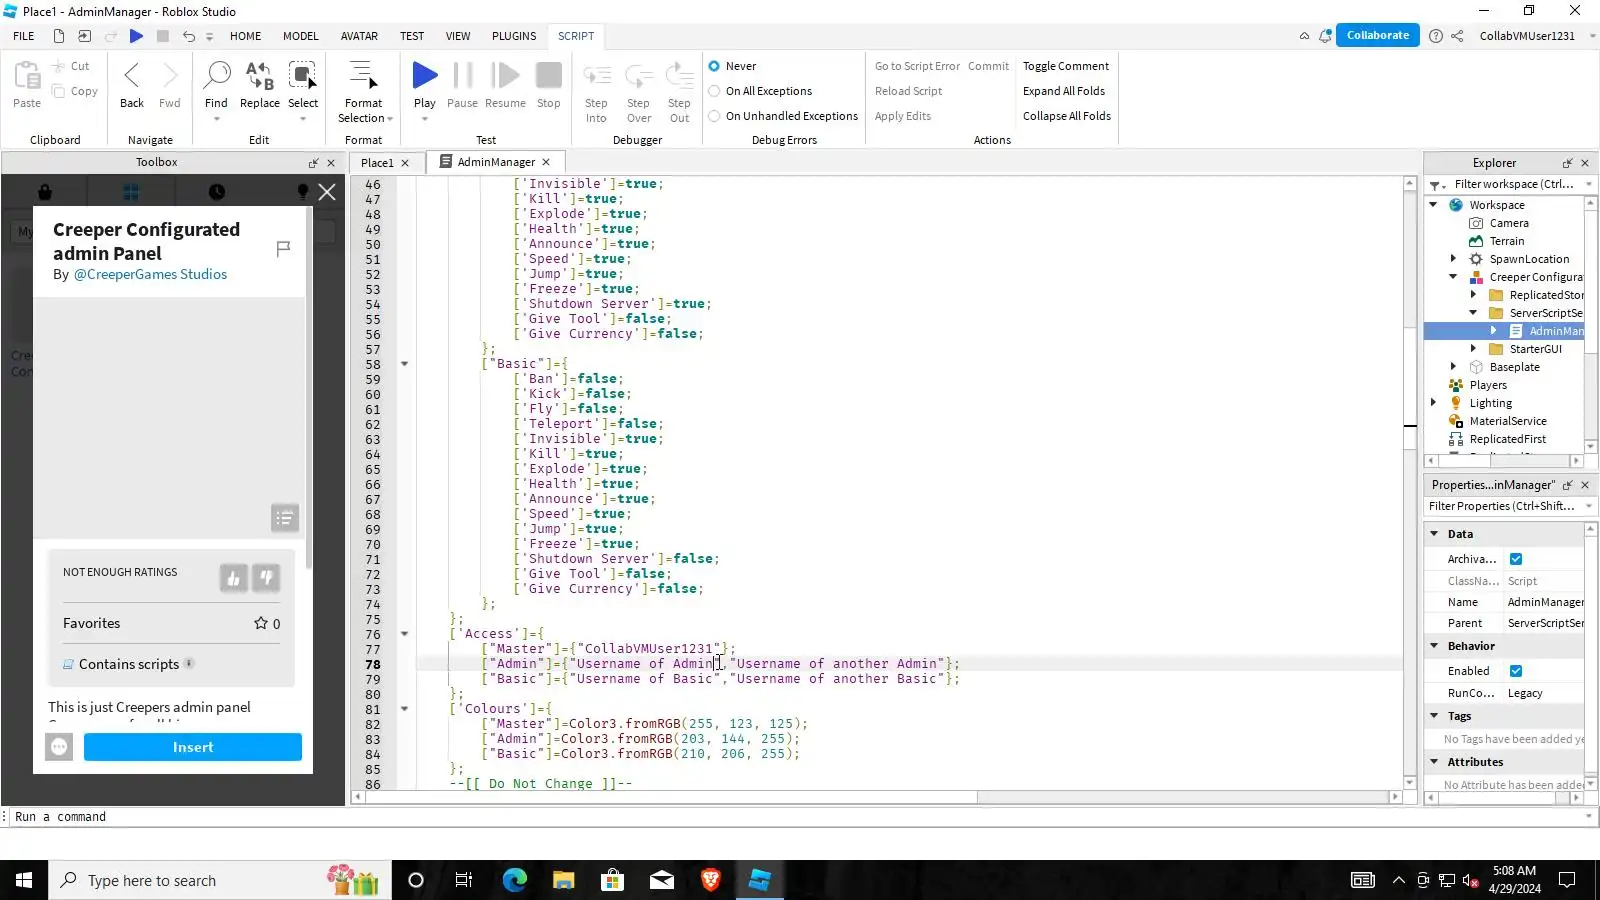Image resolution: width=1600 pixels, height=900 pixels.
Task: Toggle the Enabled property checkbox
Action: click(1516, 671)
